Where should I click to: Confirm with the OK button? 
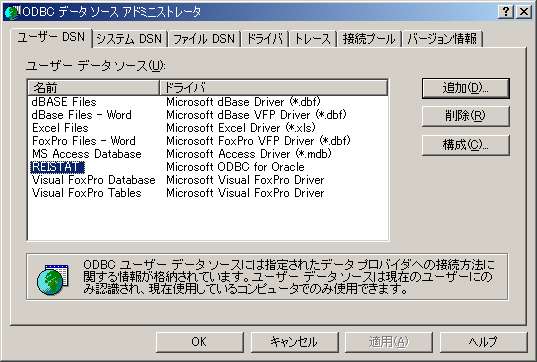point(199,342)
